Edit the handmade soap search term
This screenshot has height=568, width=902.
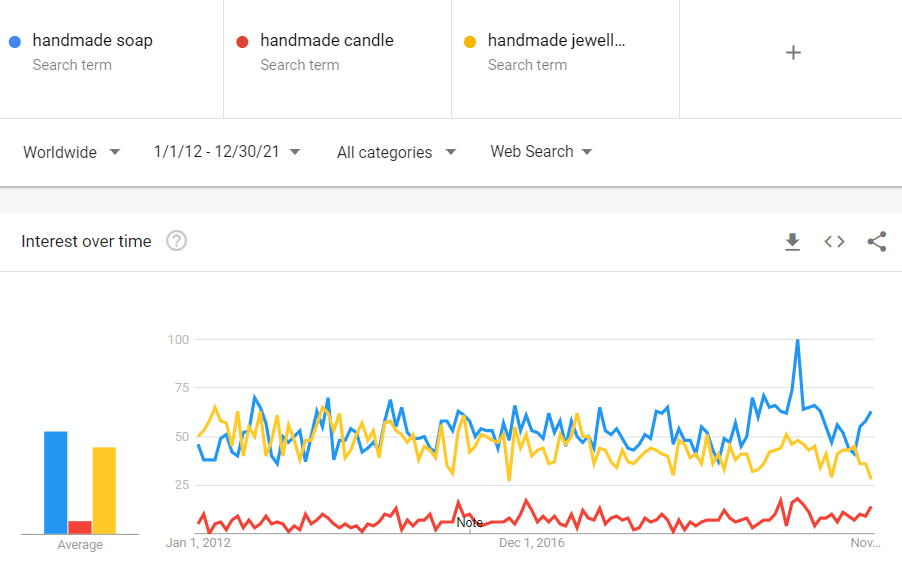(x=93, y=40)
